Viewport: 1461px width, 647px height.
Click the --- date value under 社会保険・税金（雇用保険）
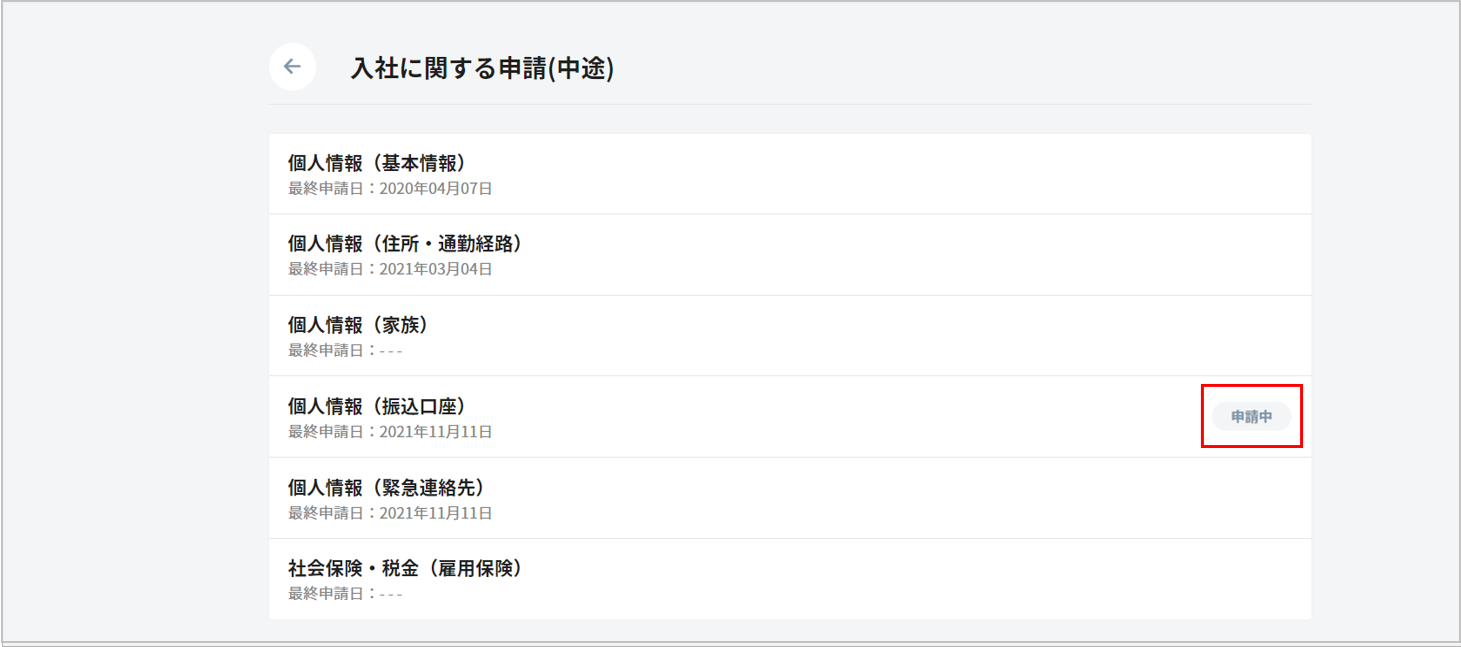coord(391,594)
